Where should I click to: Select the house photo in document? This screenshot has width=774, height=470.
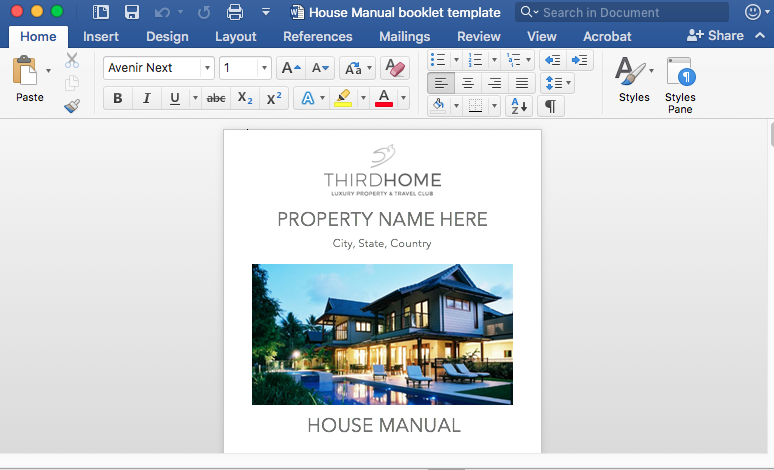(x=382, y=334)
